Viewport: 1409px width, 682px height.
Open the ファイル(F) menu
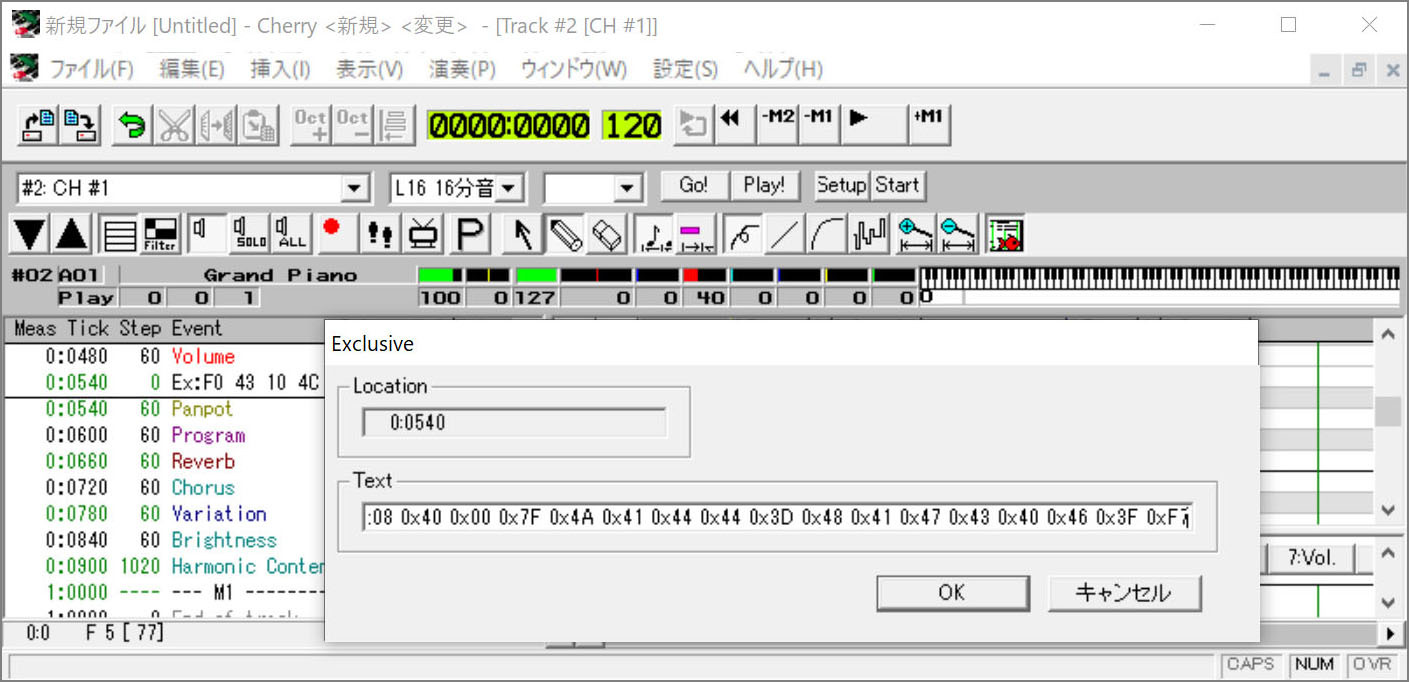[x=90, y=69]
